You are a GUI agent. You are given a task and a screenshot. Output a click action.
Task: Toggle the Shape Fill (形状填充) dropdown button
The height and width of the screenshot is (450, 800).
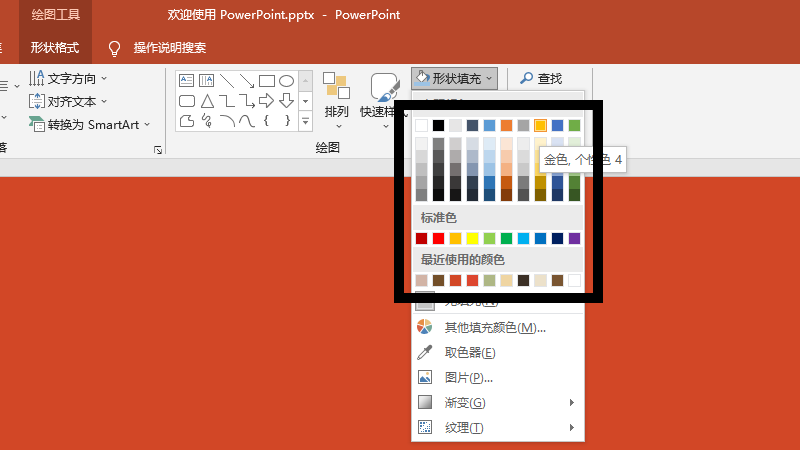click(453, 78)
